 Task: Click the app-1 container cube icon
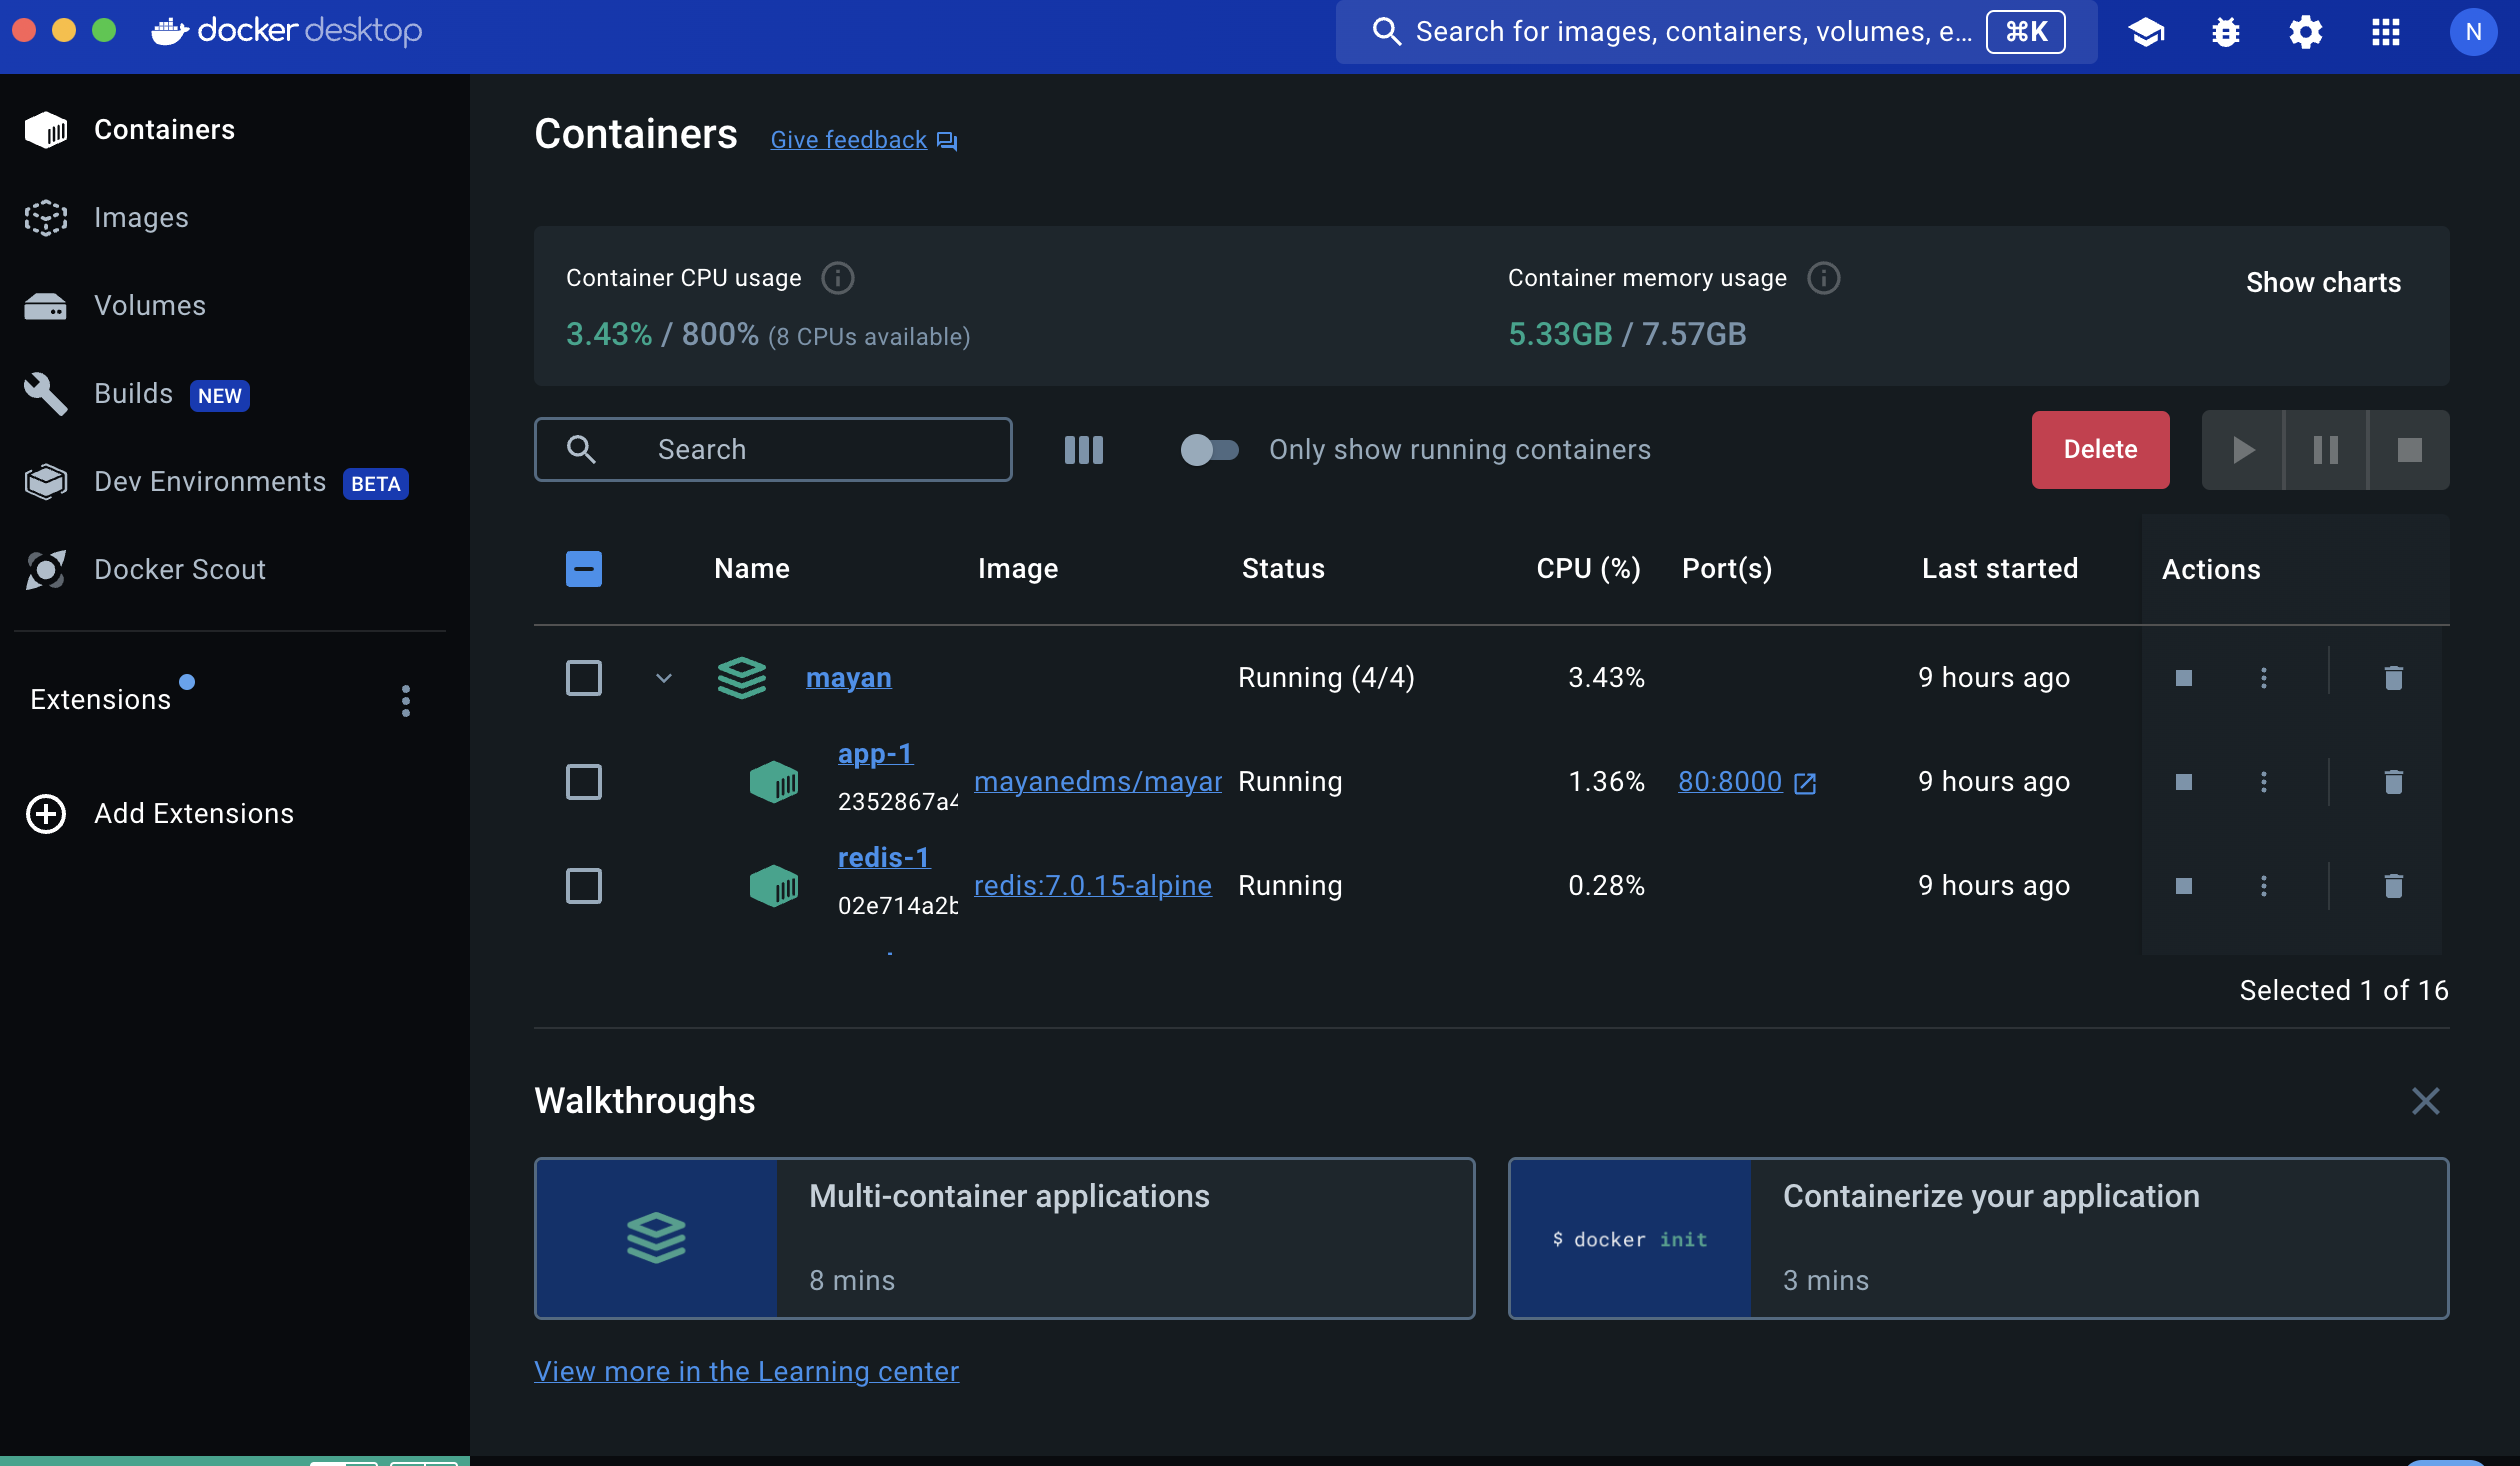pyautogui.click(x=774, y=782)
